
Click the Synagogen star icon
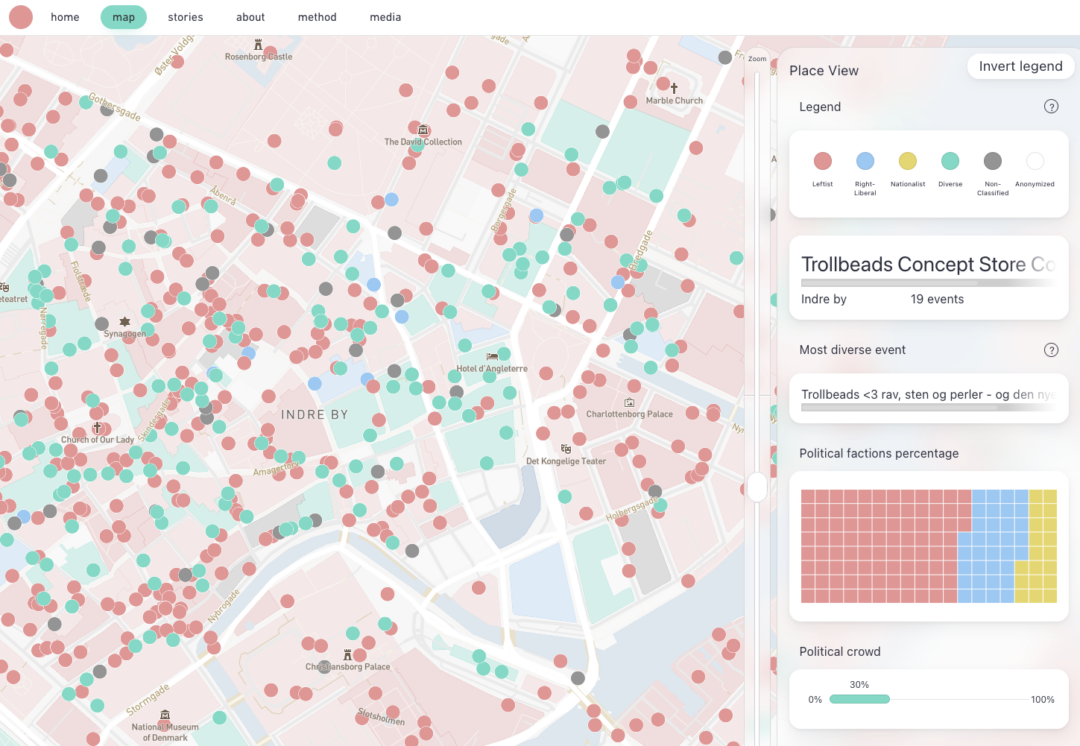125,322
